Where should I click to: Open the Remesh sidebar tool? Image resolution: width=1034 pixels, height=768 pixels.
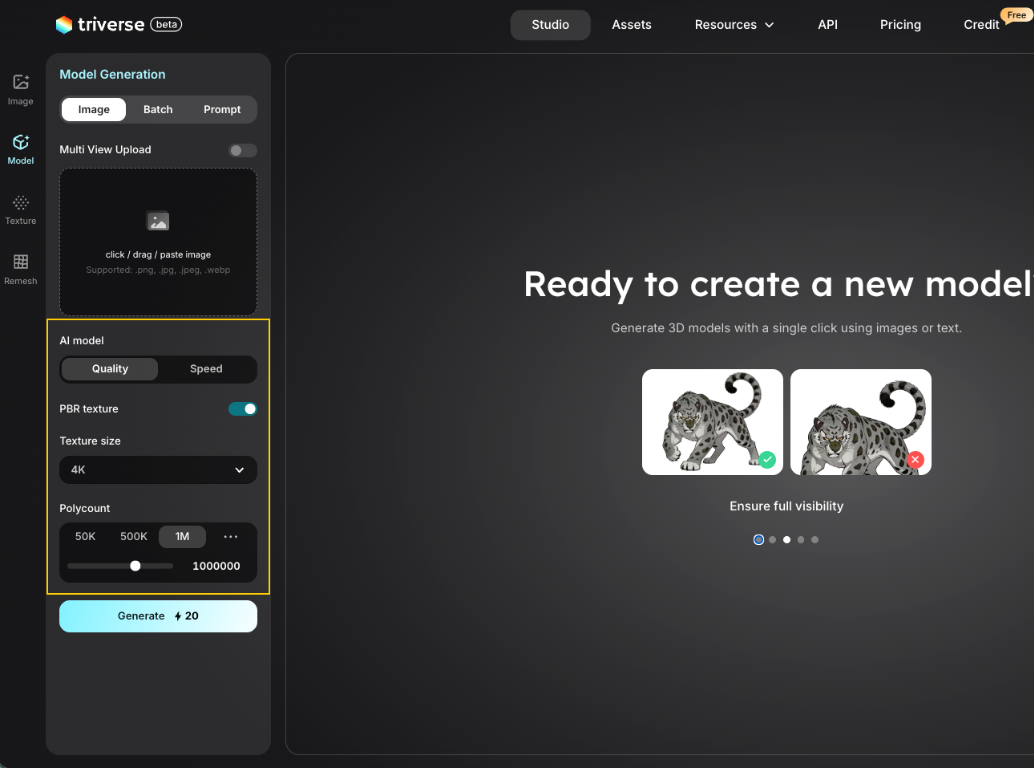[20, 268]
